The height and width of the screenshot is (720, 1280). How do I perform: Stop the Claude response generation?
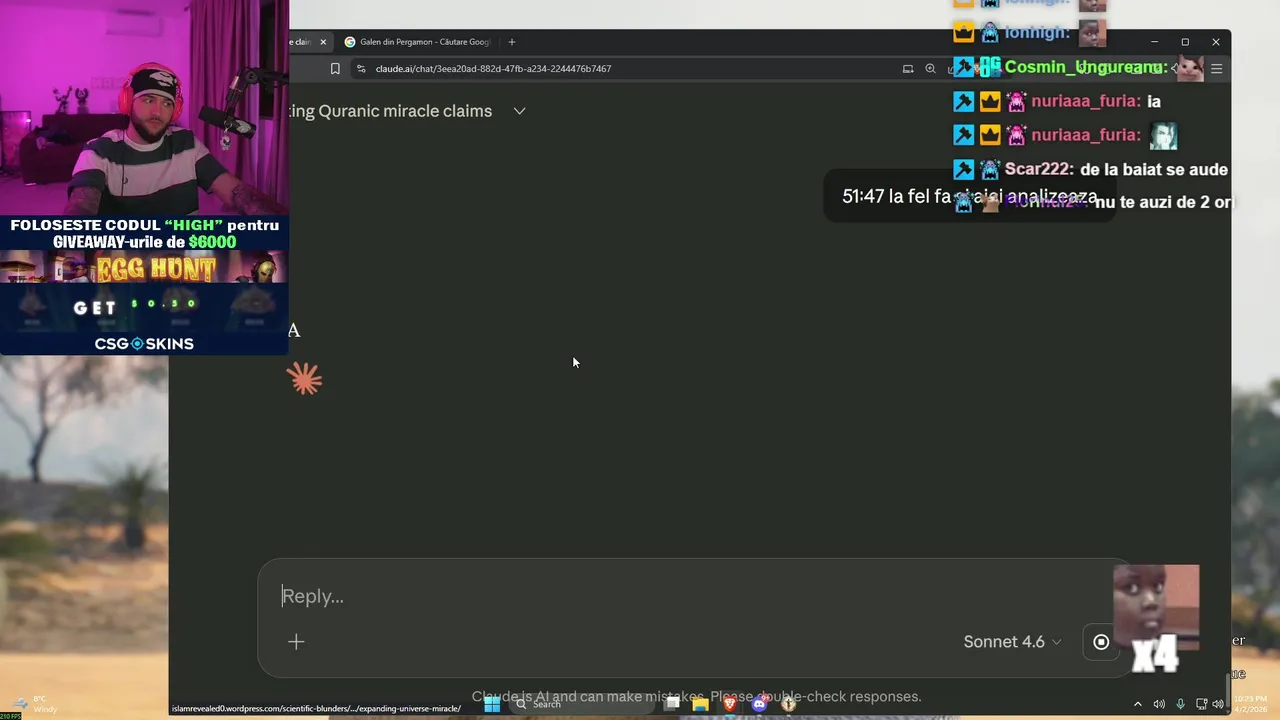(1101, 642)
